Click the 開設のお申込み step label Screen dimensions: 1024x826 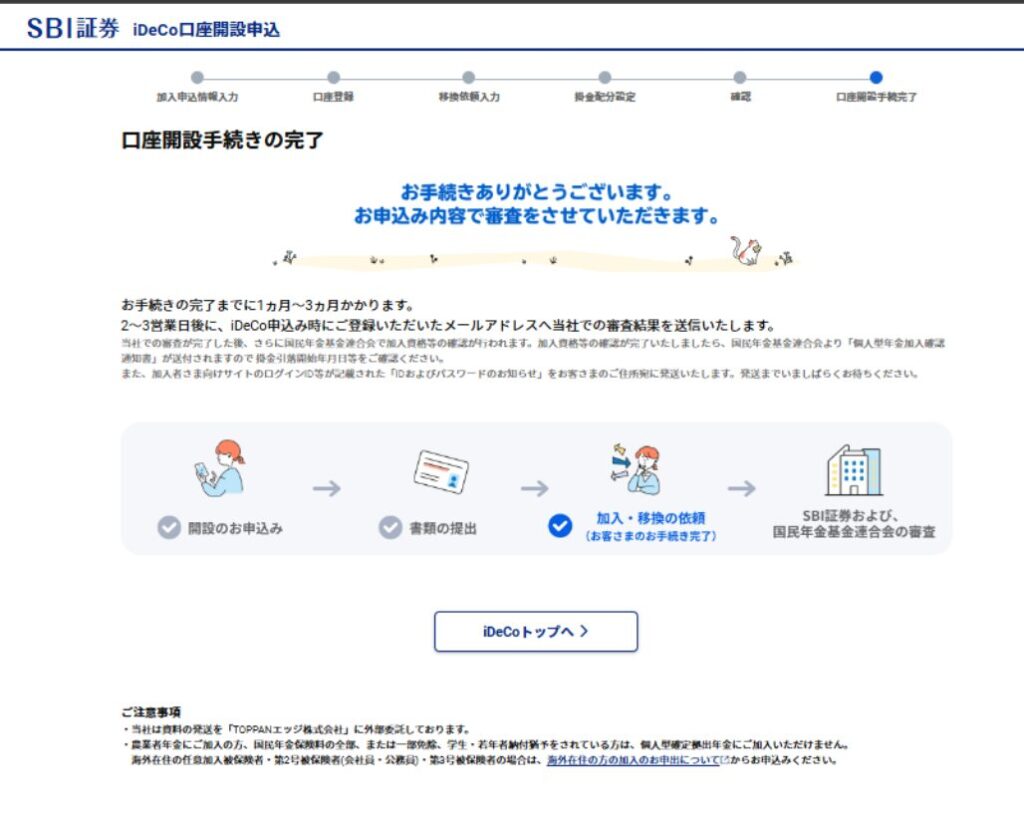pyautogui.click(x=235, y=528)
